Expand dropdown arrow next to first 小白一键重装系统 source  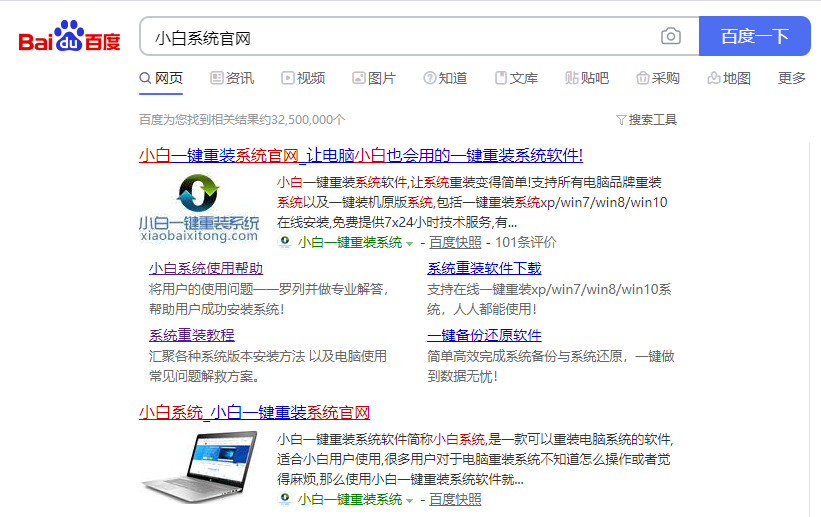[409, 244]
